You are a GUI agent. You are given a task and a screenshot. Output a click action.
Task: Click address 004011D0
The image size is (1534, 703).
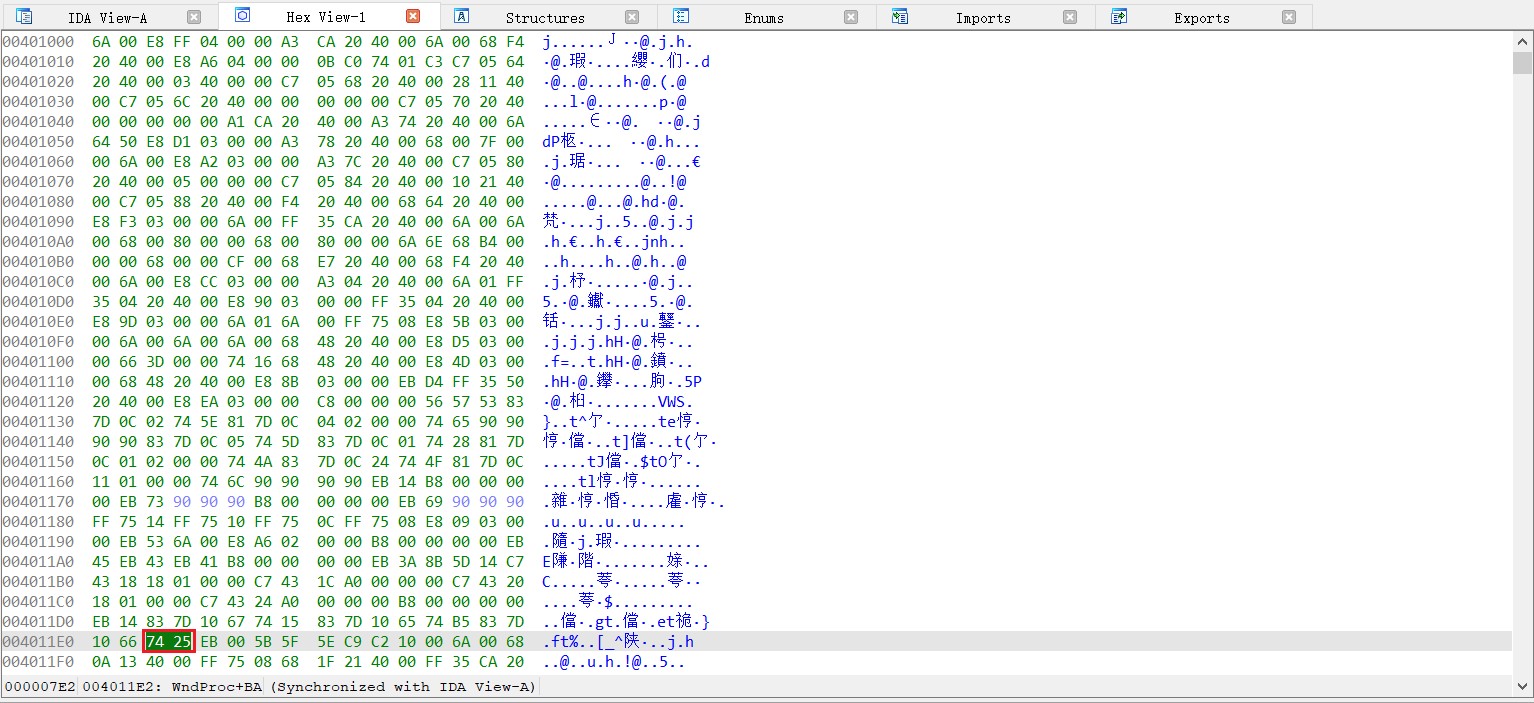[x=38, y=622]
